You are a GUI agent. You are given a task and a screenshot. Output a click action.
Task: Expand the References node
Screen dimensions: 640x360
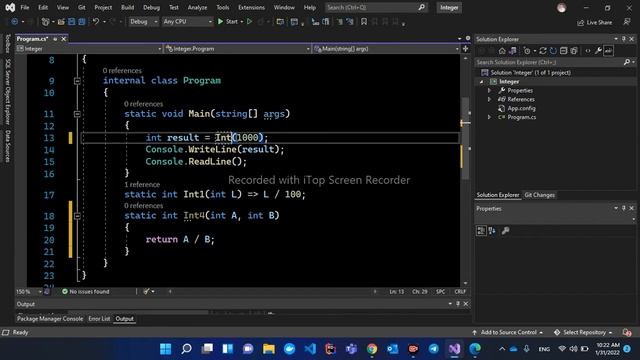click(x=489, y=100)
